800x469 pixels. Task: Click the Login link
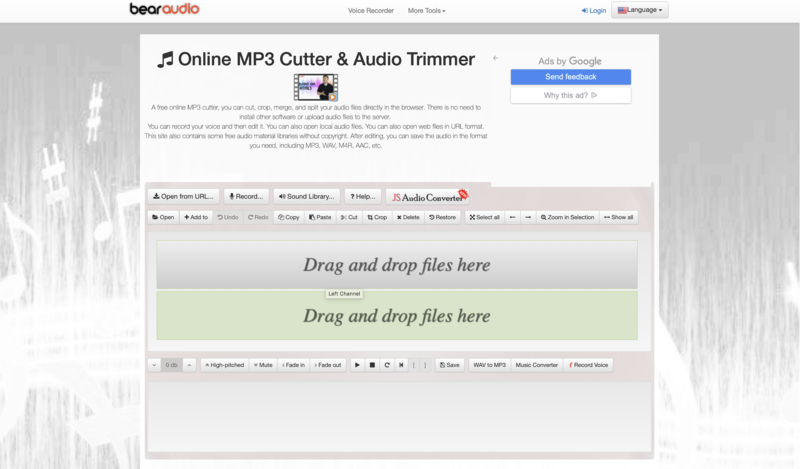point(594,10)
